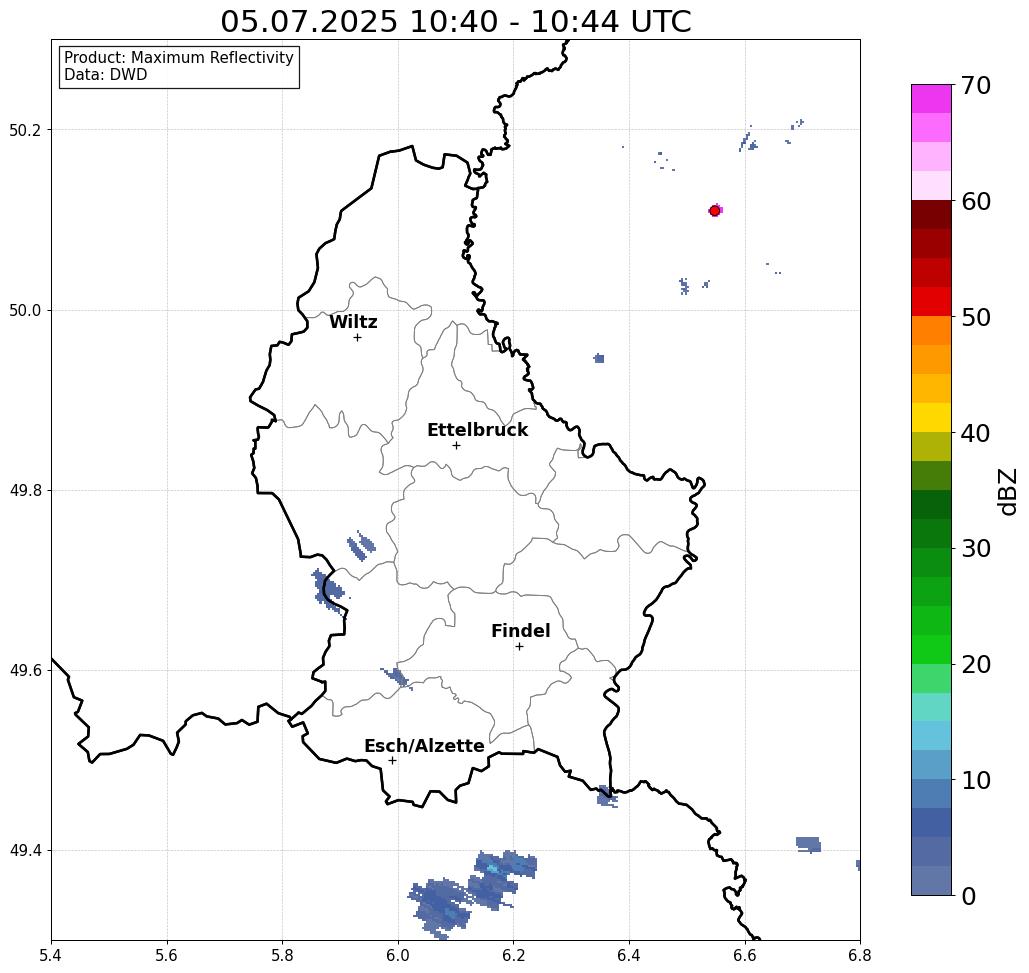The image size is (1029, 973).
Task: Click the latitude tick label 50.0
Action: coord(25,310)
